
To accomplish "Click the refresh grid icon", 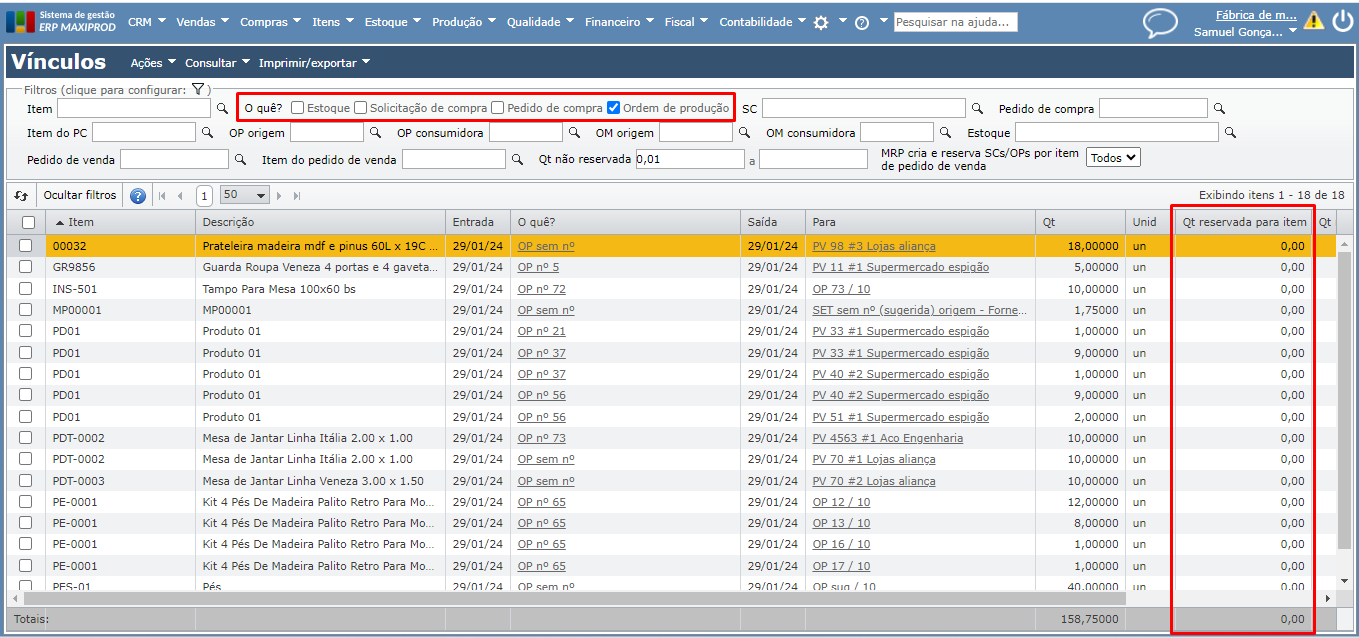I will (x=21, y=196).
